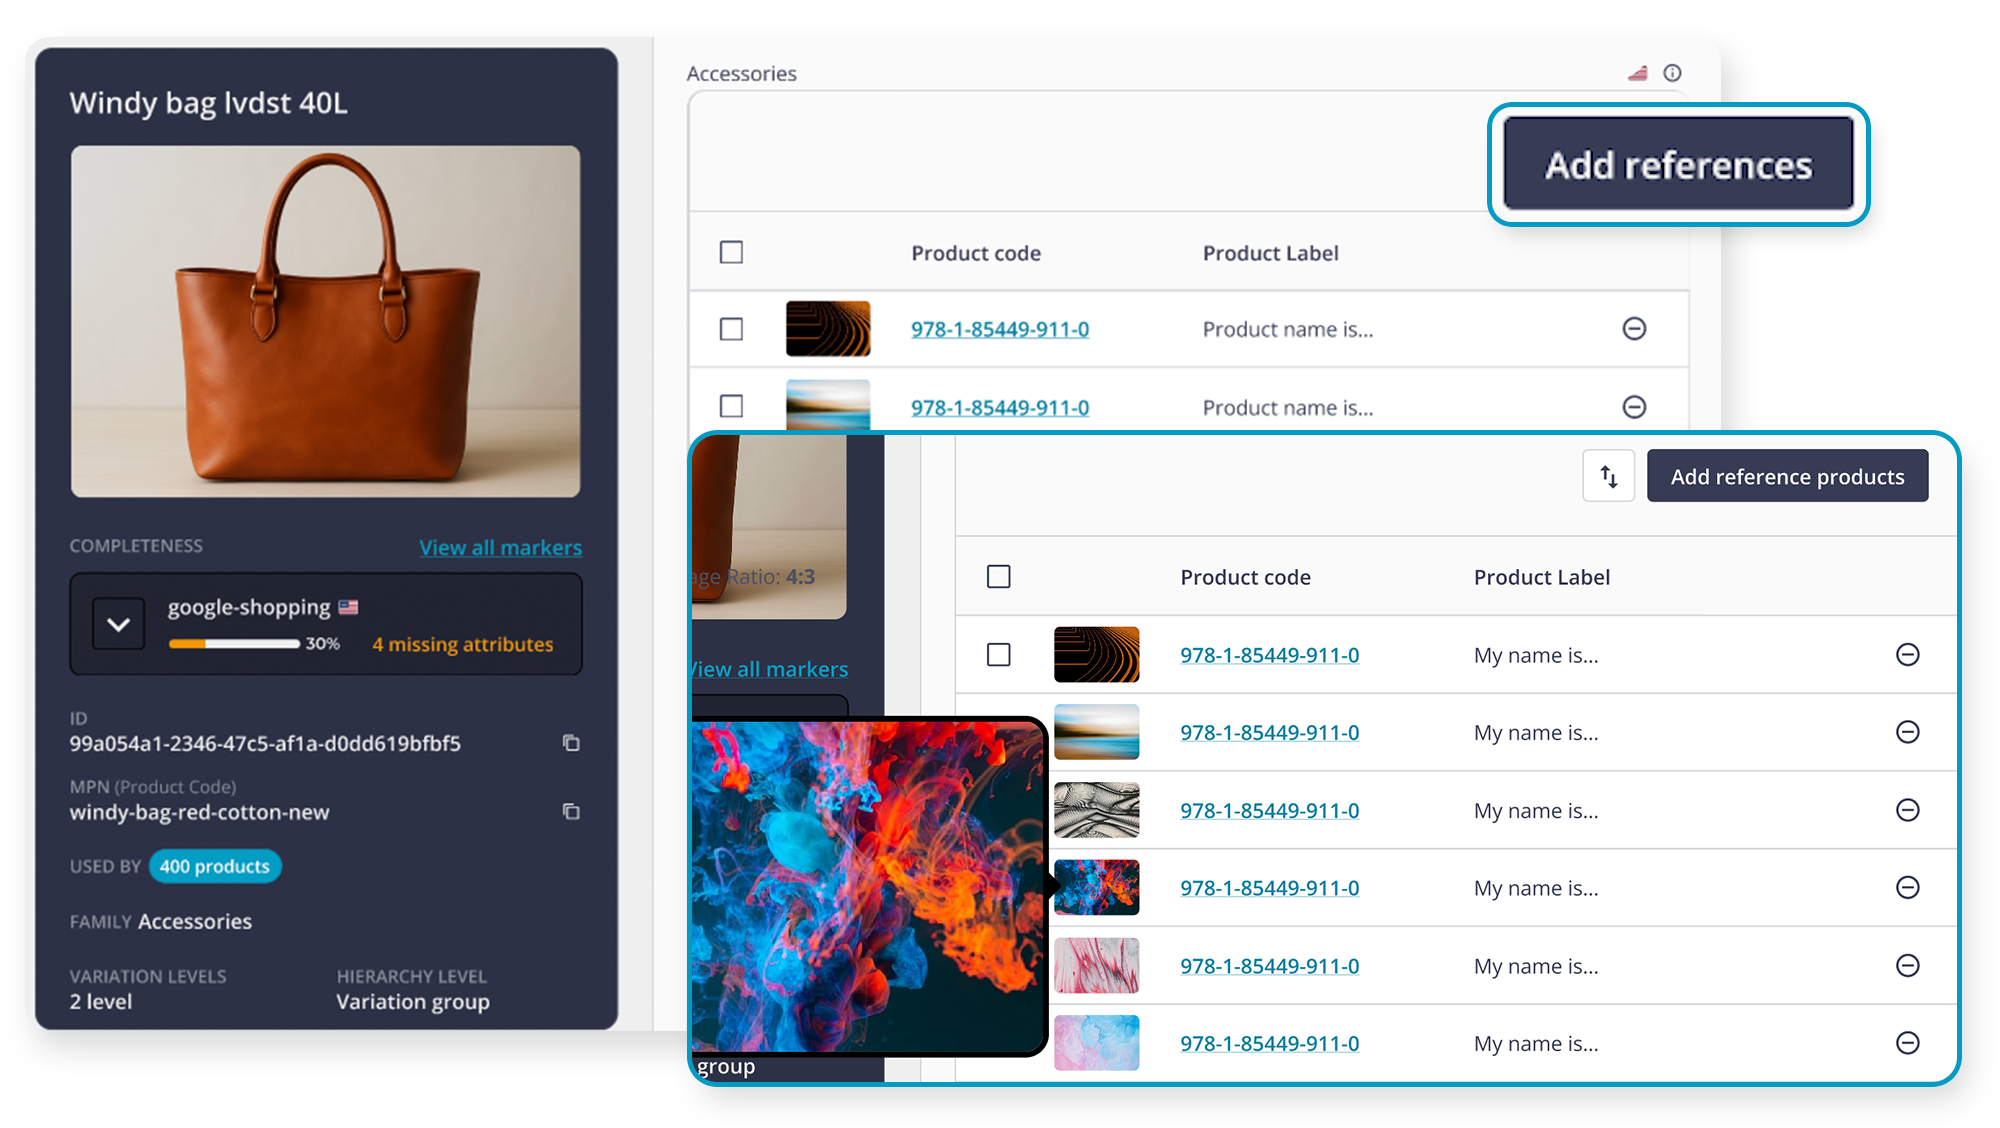Click the 400 products badge
Viewport: 2000px width, 1128px height.
coord(215,866)
